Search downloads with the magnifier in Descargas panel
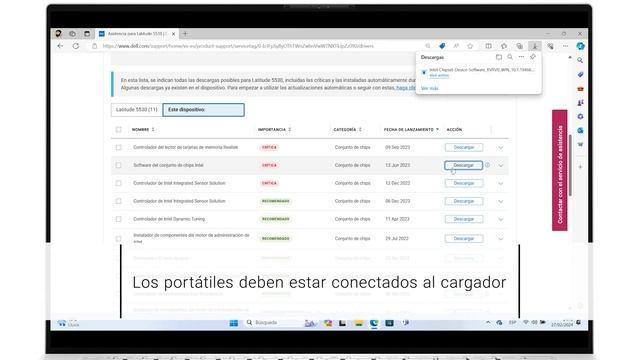The height and width of the screenshot is (360, 640). (x=510, y=57)
